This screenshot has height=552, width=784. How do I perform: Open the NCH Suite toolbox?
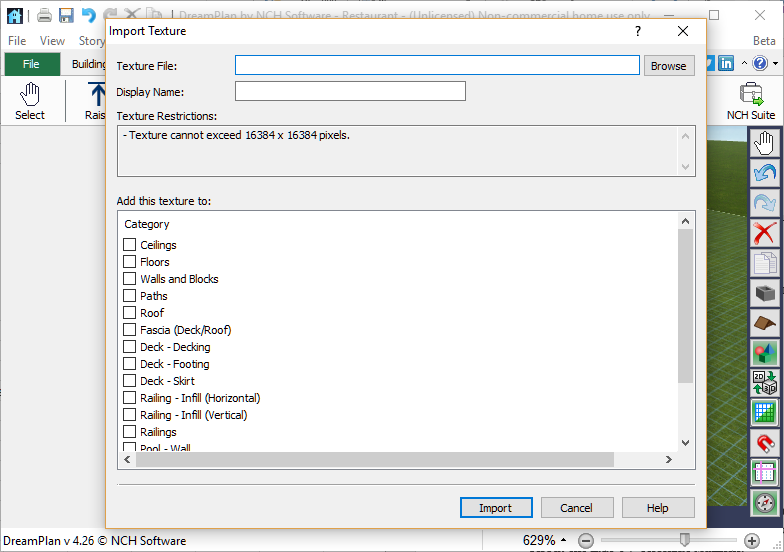(750, 101)
